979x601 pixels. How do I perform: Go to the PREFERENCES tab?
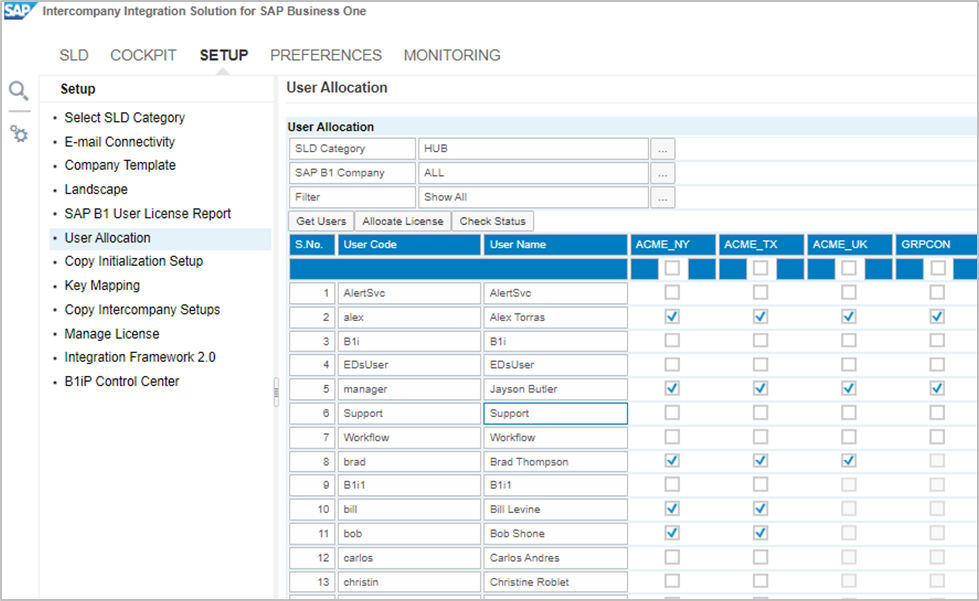(x=326, y=56)
